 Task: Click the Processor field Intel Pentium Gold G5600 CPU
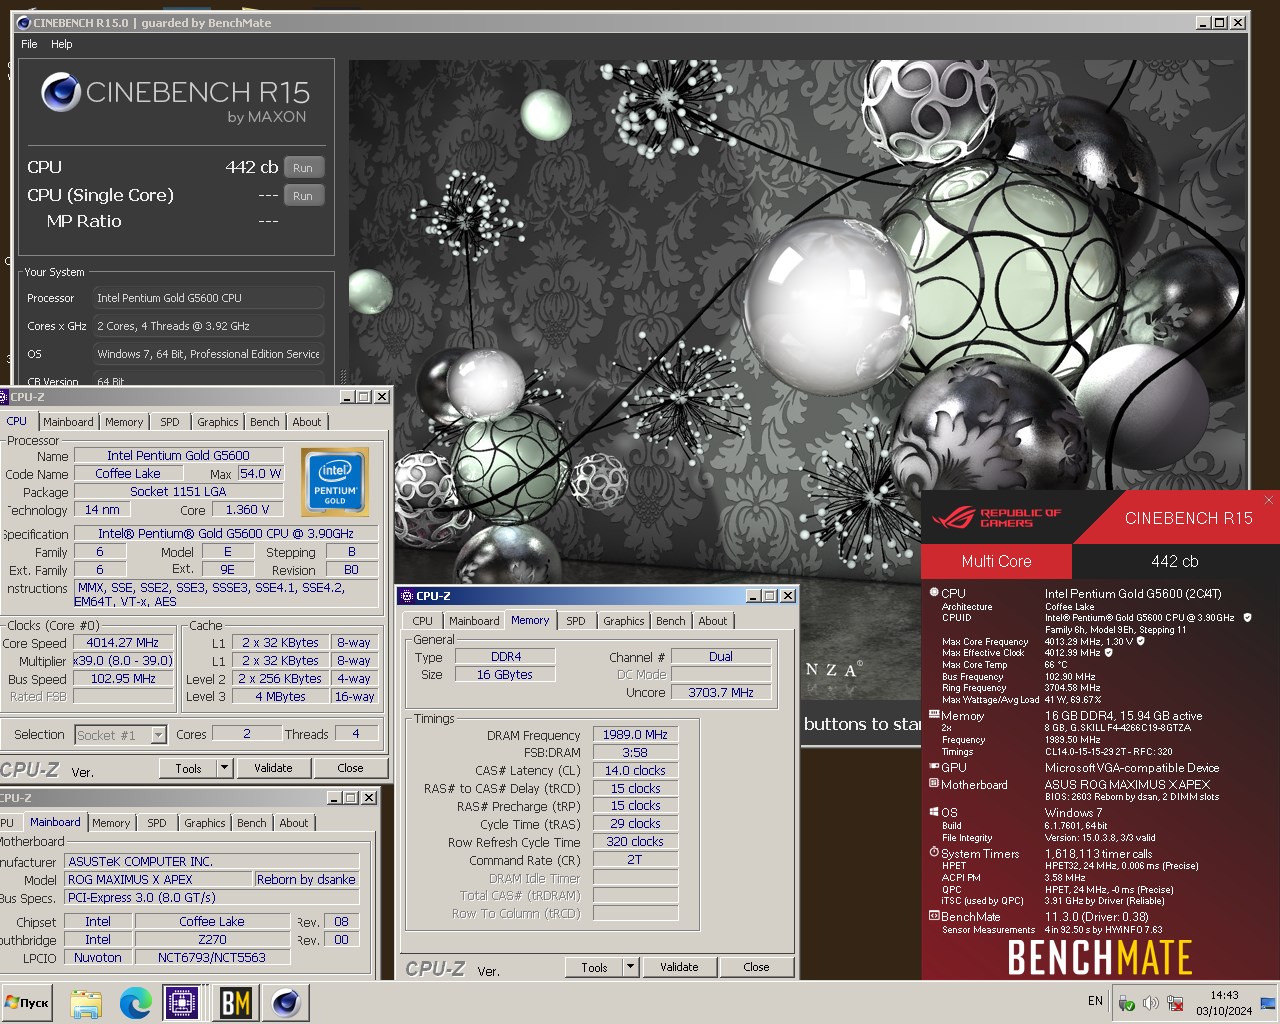point(209,298)
